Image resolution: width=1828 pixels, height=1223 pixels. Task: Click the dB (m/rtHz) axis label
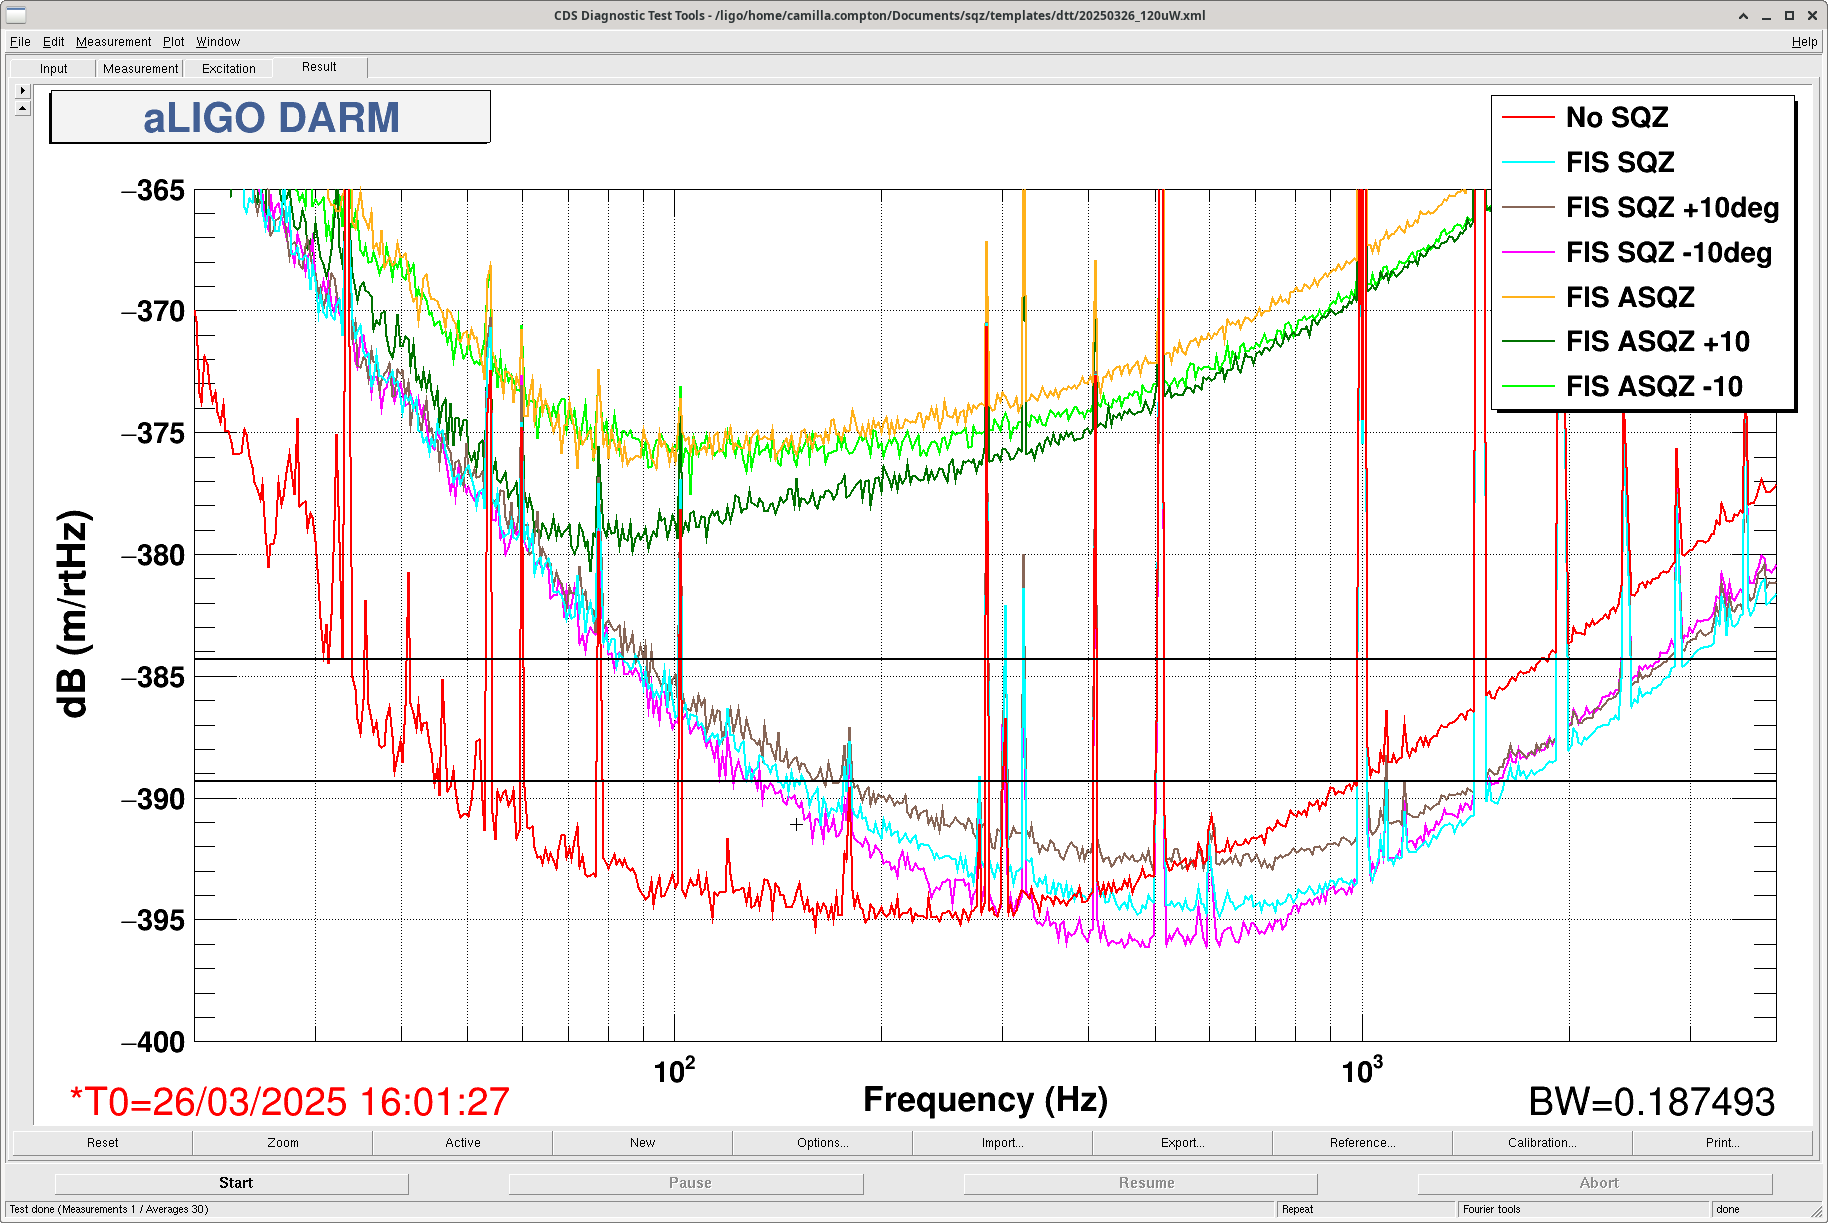tap(74, 614)
